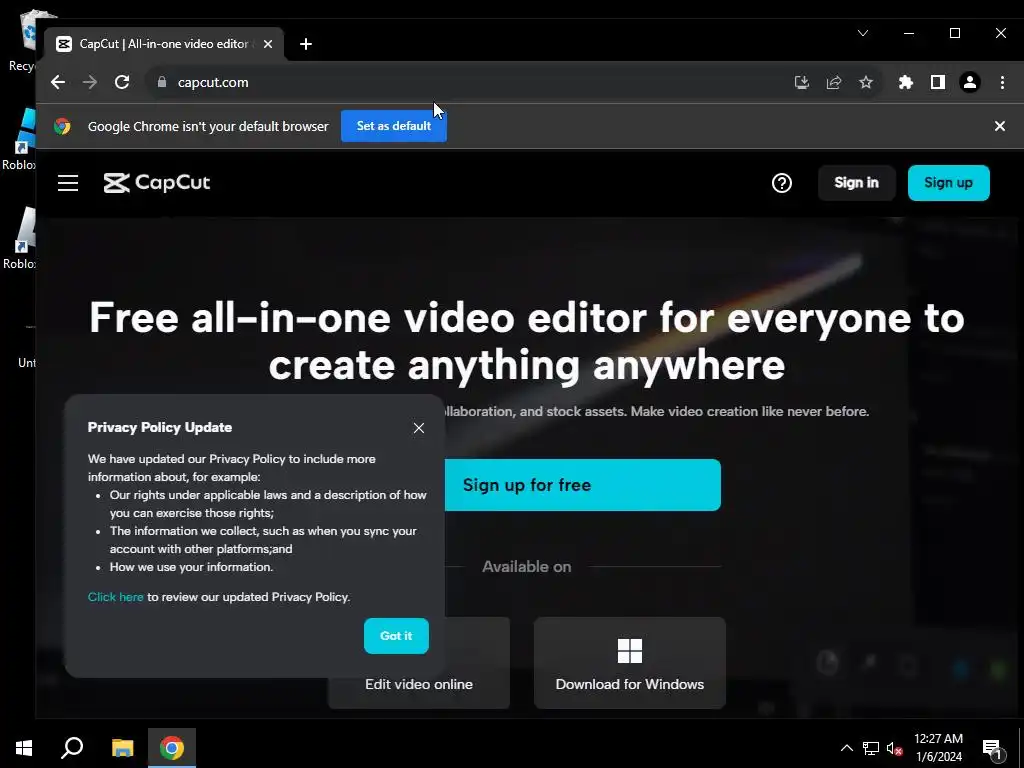Select the CapCut browser tab
1024x768 pixels.
(163, 44)
